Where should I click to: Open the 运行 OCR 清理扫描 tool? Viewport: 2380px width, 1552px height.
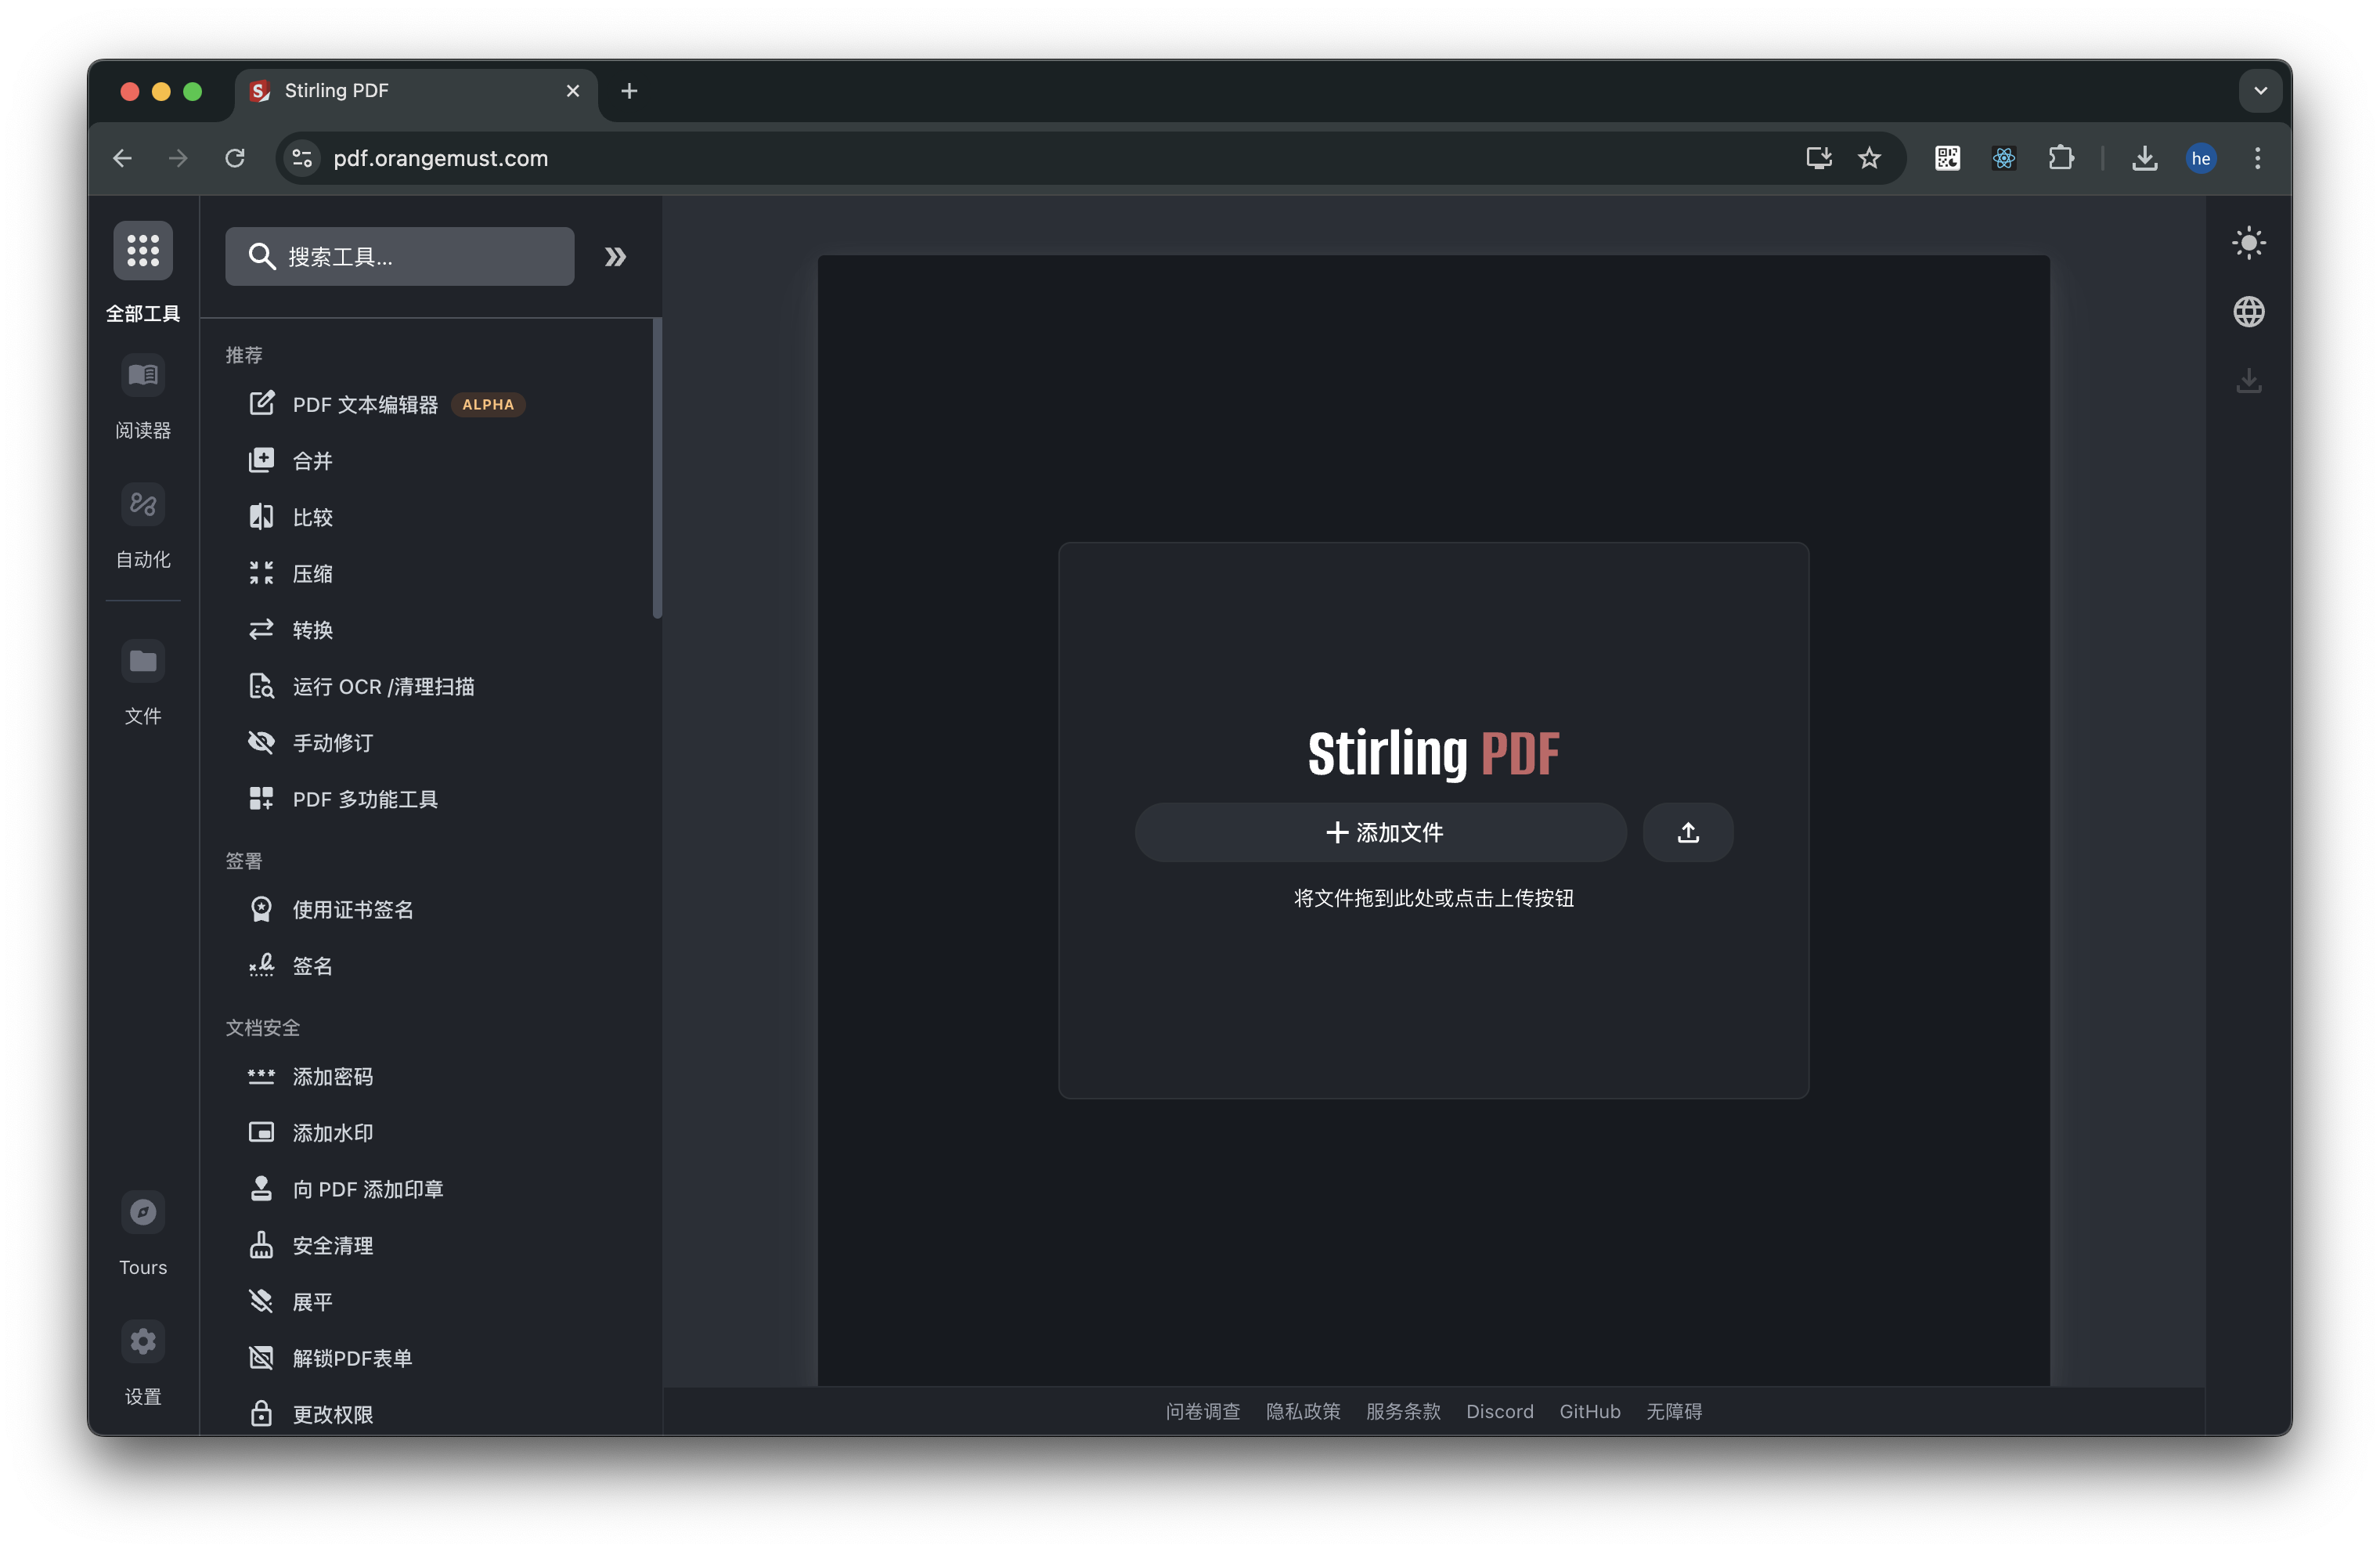click(383, 686)
